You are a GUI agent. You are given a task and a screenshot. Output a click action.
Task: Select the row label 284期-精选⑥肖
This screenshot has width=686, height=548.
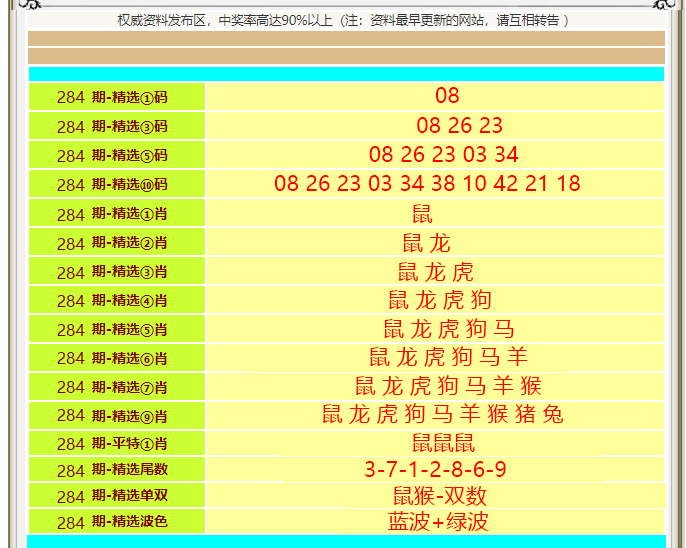coord(112,358)
